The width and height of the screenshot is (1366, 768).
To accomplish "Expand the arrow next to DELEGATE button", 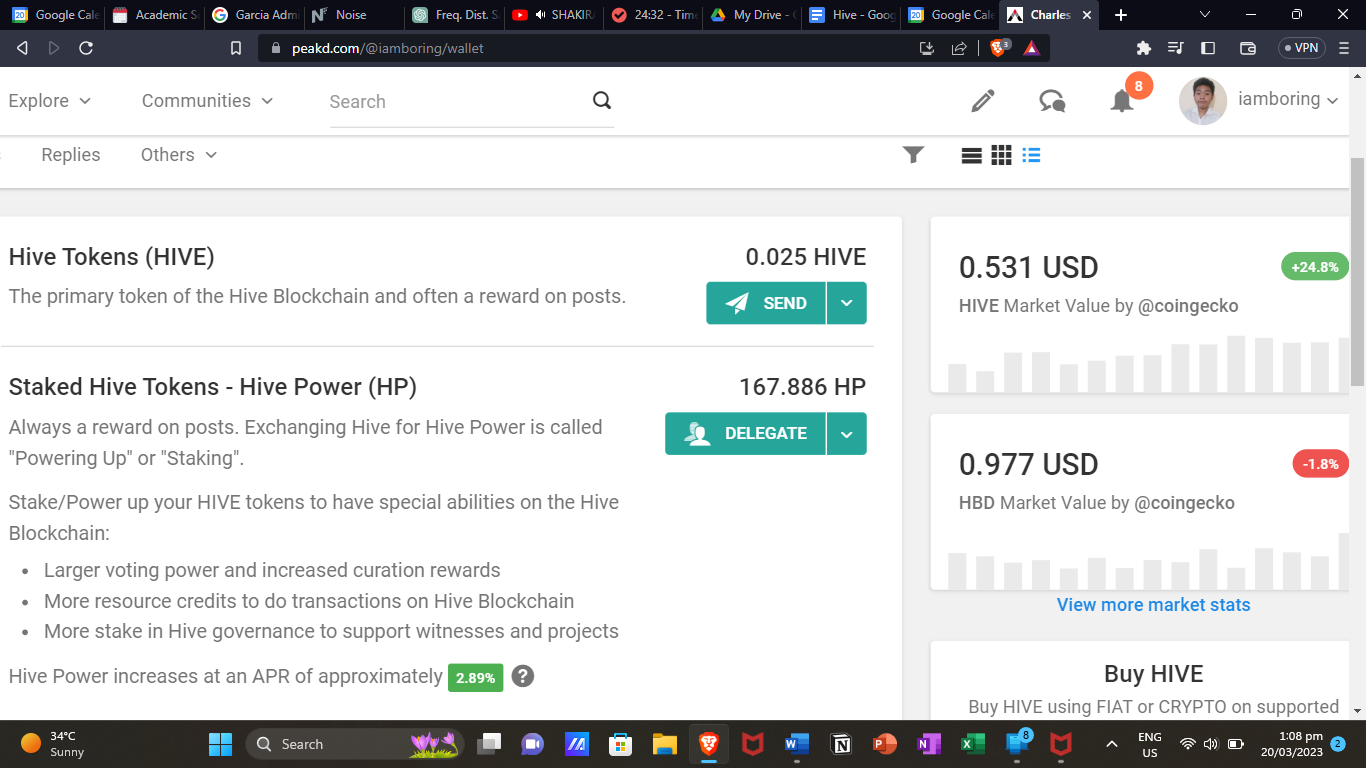I will (847, 434).
